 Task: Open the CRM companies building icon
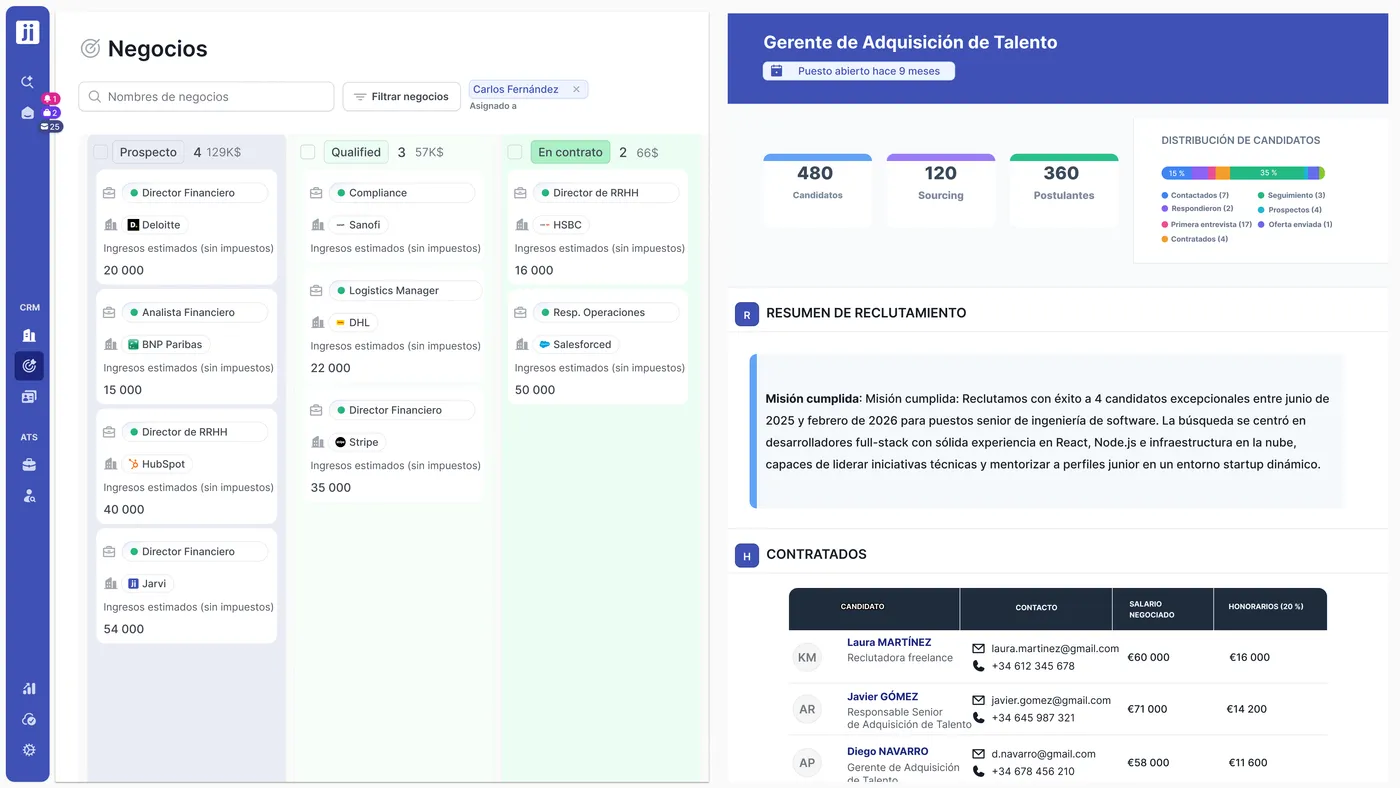tap(29, 336)
